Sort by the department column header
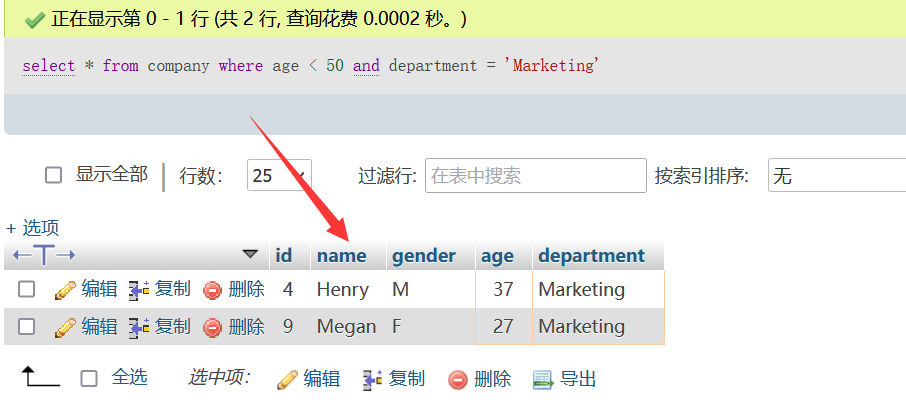This screenshot has height=405, width=906. pyautogui.click(x=592, y=255)
